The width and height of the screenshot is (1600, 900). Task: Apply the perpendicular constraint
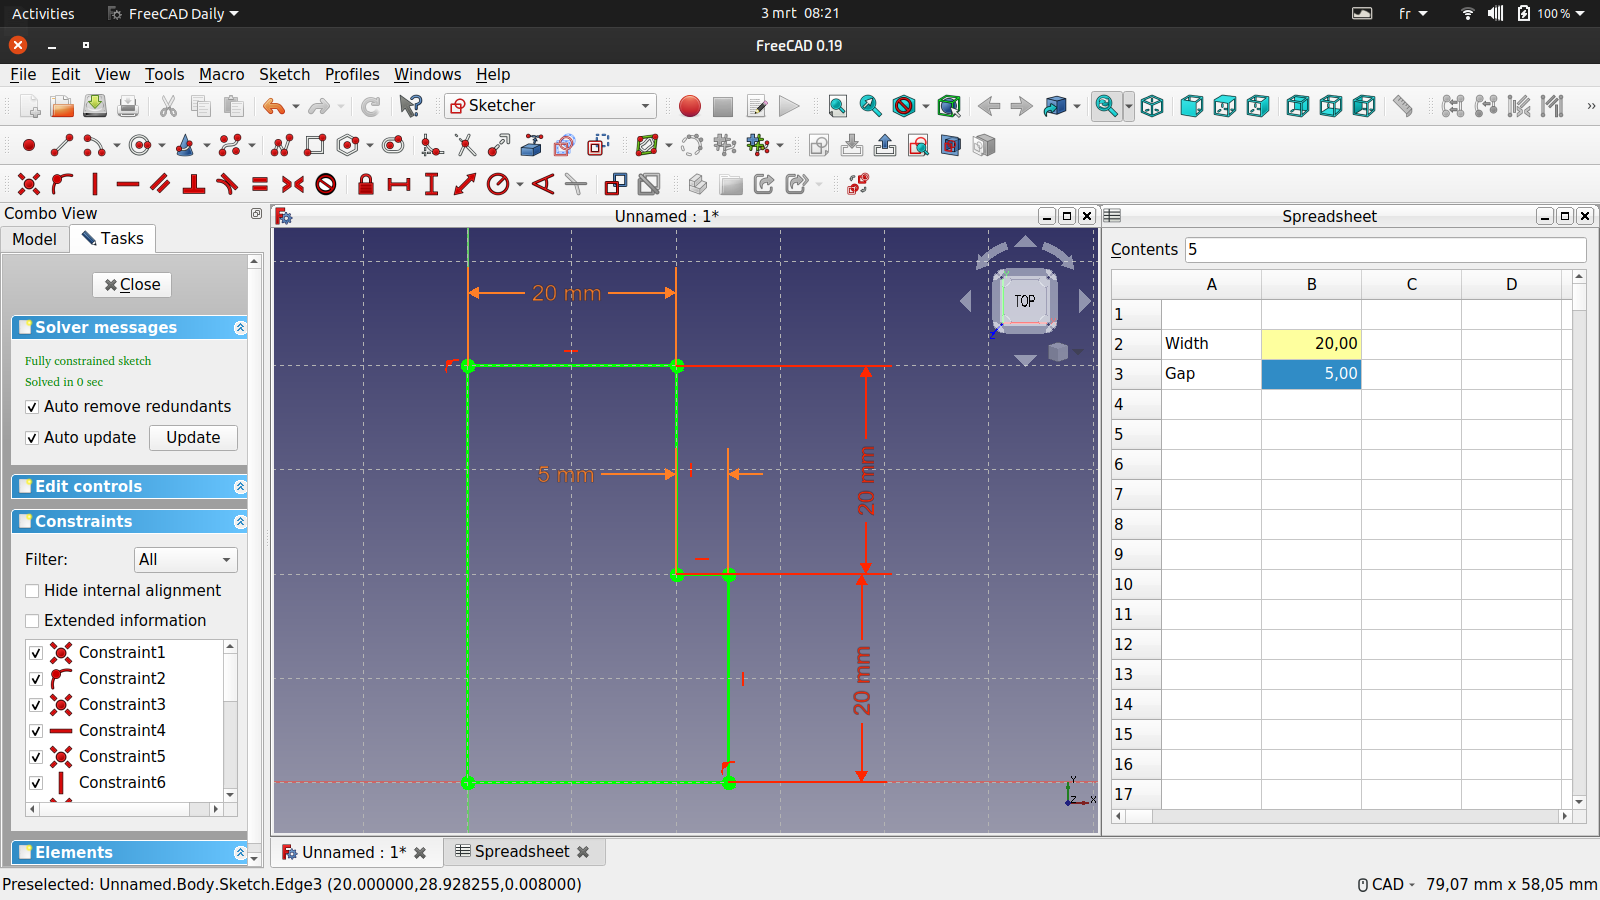pos(194,184)
